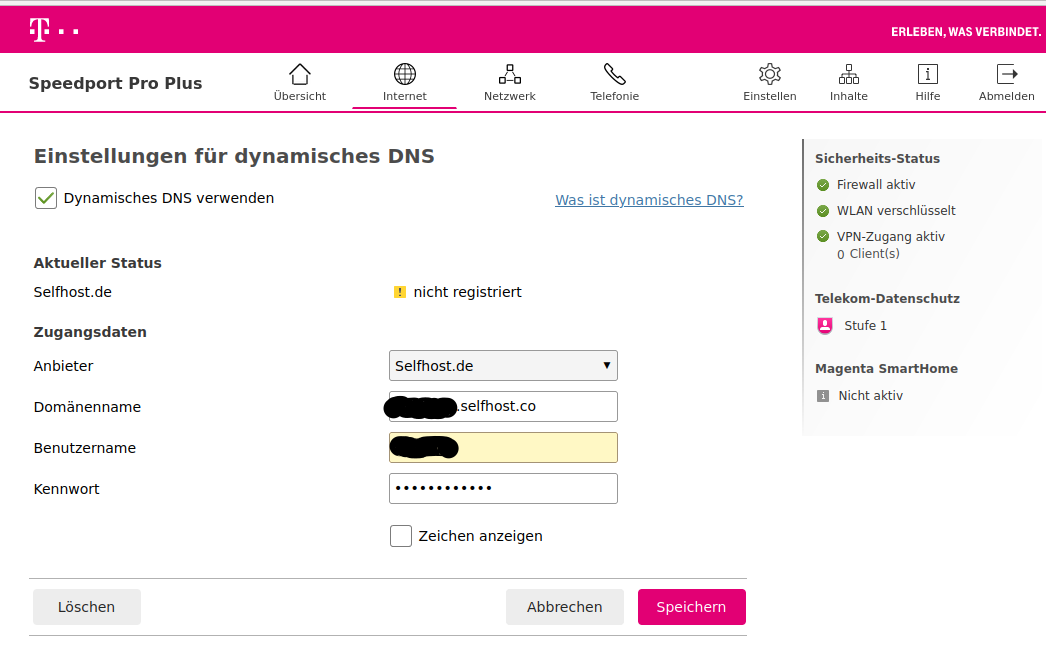Click the 'VPN-Zugang aktiv' status text
The image size is (1046, 663).
coord(891,237)
